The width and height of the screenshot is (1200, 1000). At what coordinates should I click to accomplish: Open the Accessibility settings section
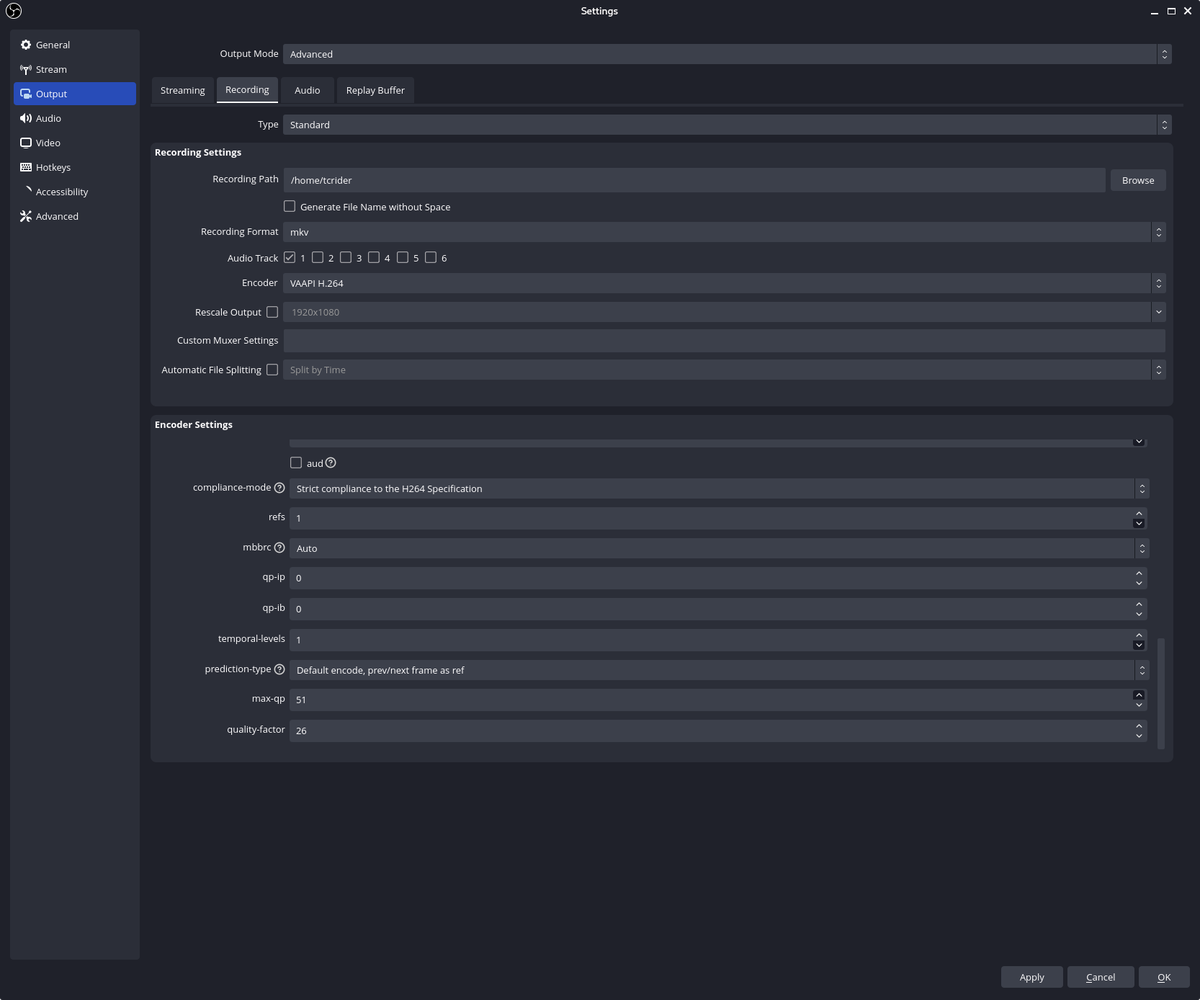75,192
